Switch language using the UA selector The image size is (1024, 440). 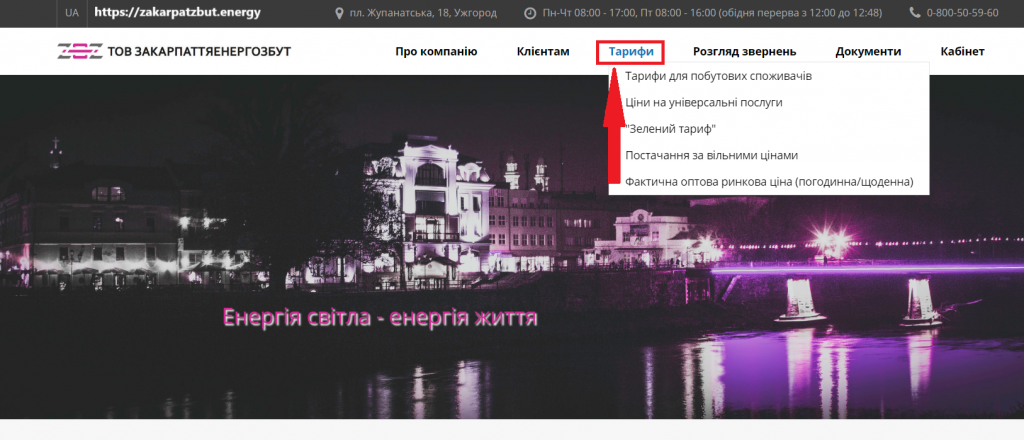(x=72, y=13)
